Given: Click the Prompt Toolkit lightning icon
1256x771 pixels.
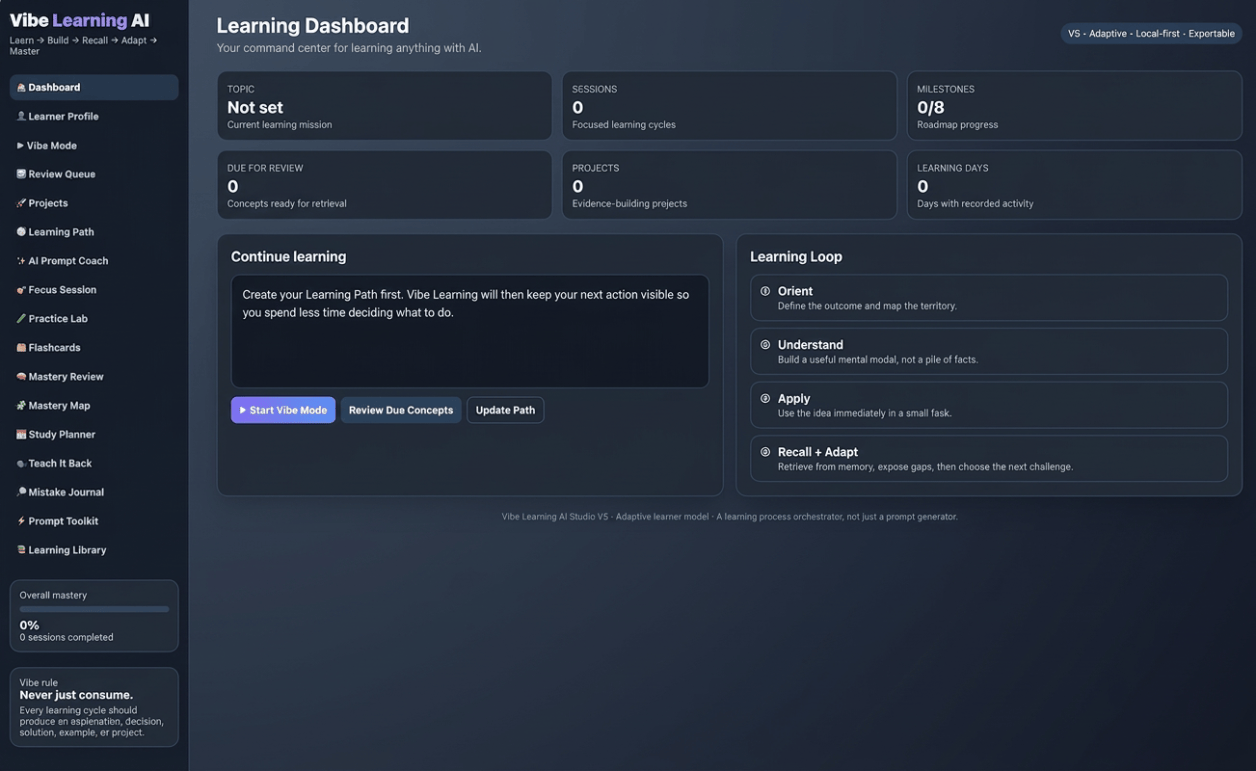Looking at the screenshot, I should (x=21, y=521).
